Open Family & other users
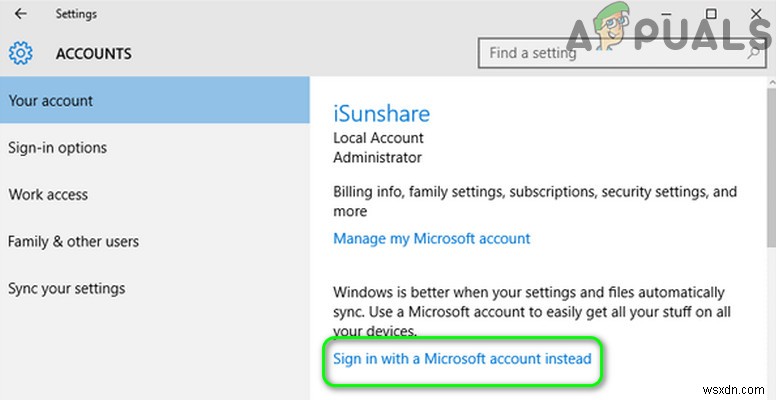 [x=73, y=242]
